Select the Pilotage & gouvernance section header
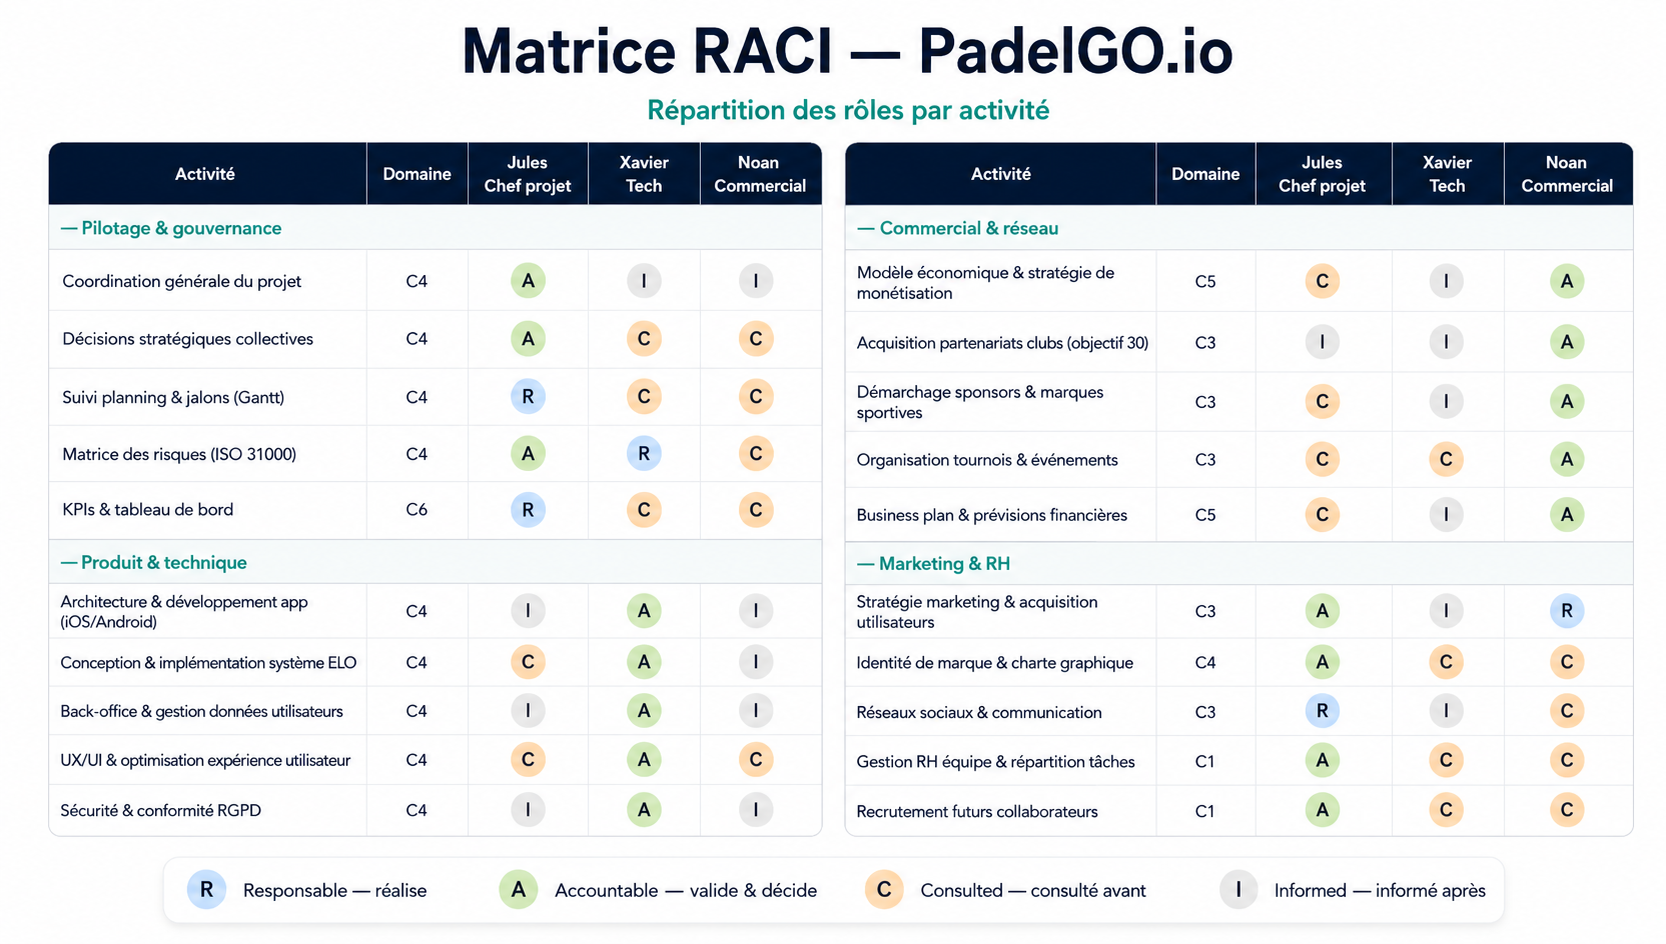Screen dimensions: 1666x944 [435, 228]
